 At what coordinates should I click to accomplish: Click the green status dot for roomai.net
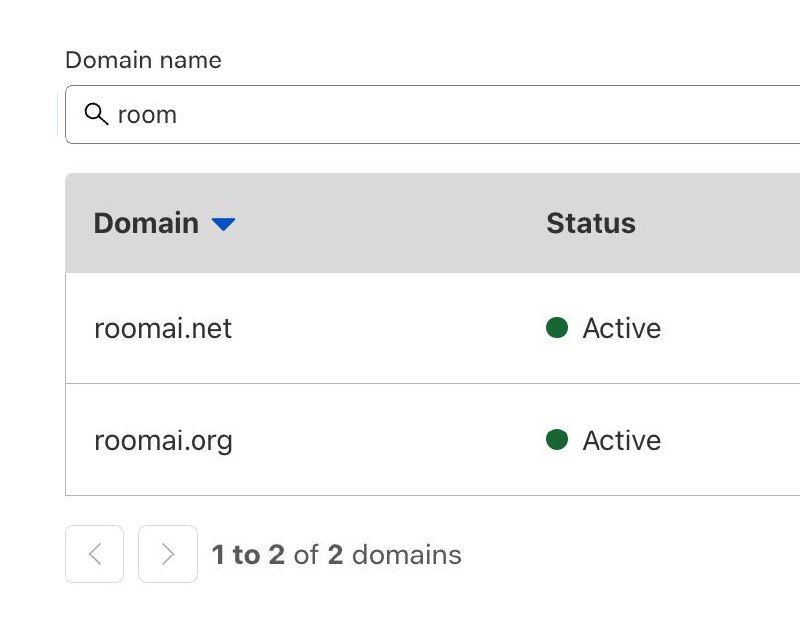(x=557, y=328)
